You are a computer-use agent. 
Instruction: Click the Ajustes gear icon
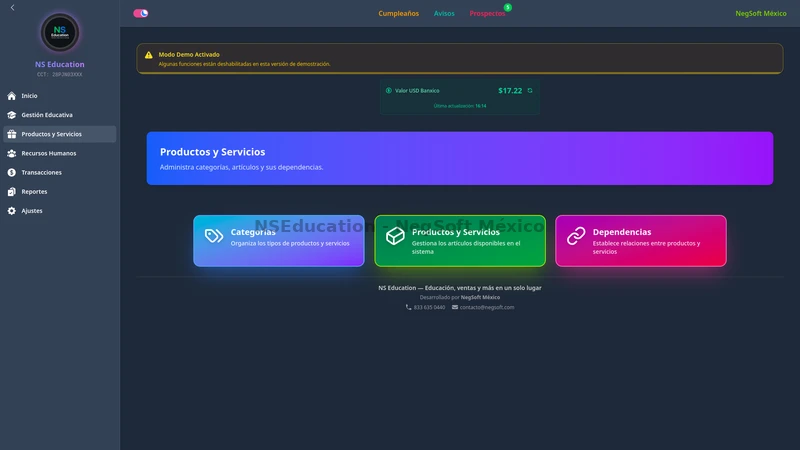[12, 211]
